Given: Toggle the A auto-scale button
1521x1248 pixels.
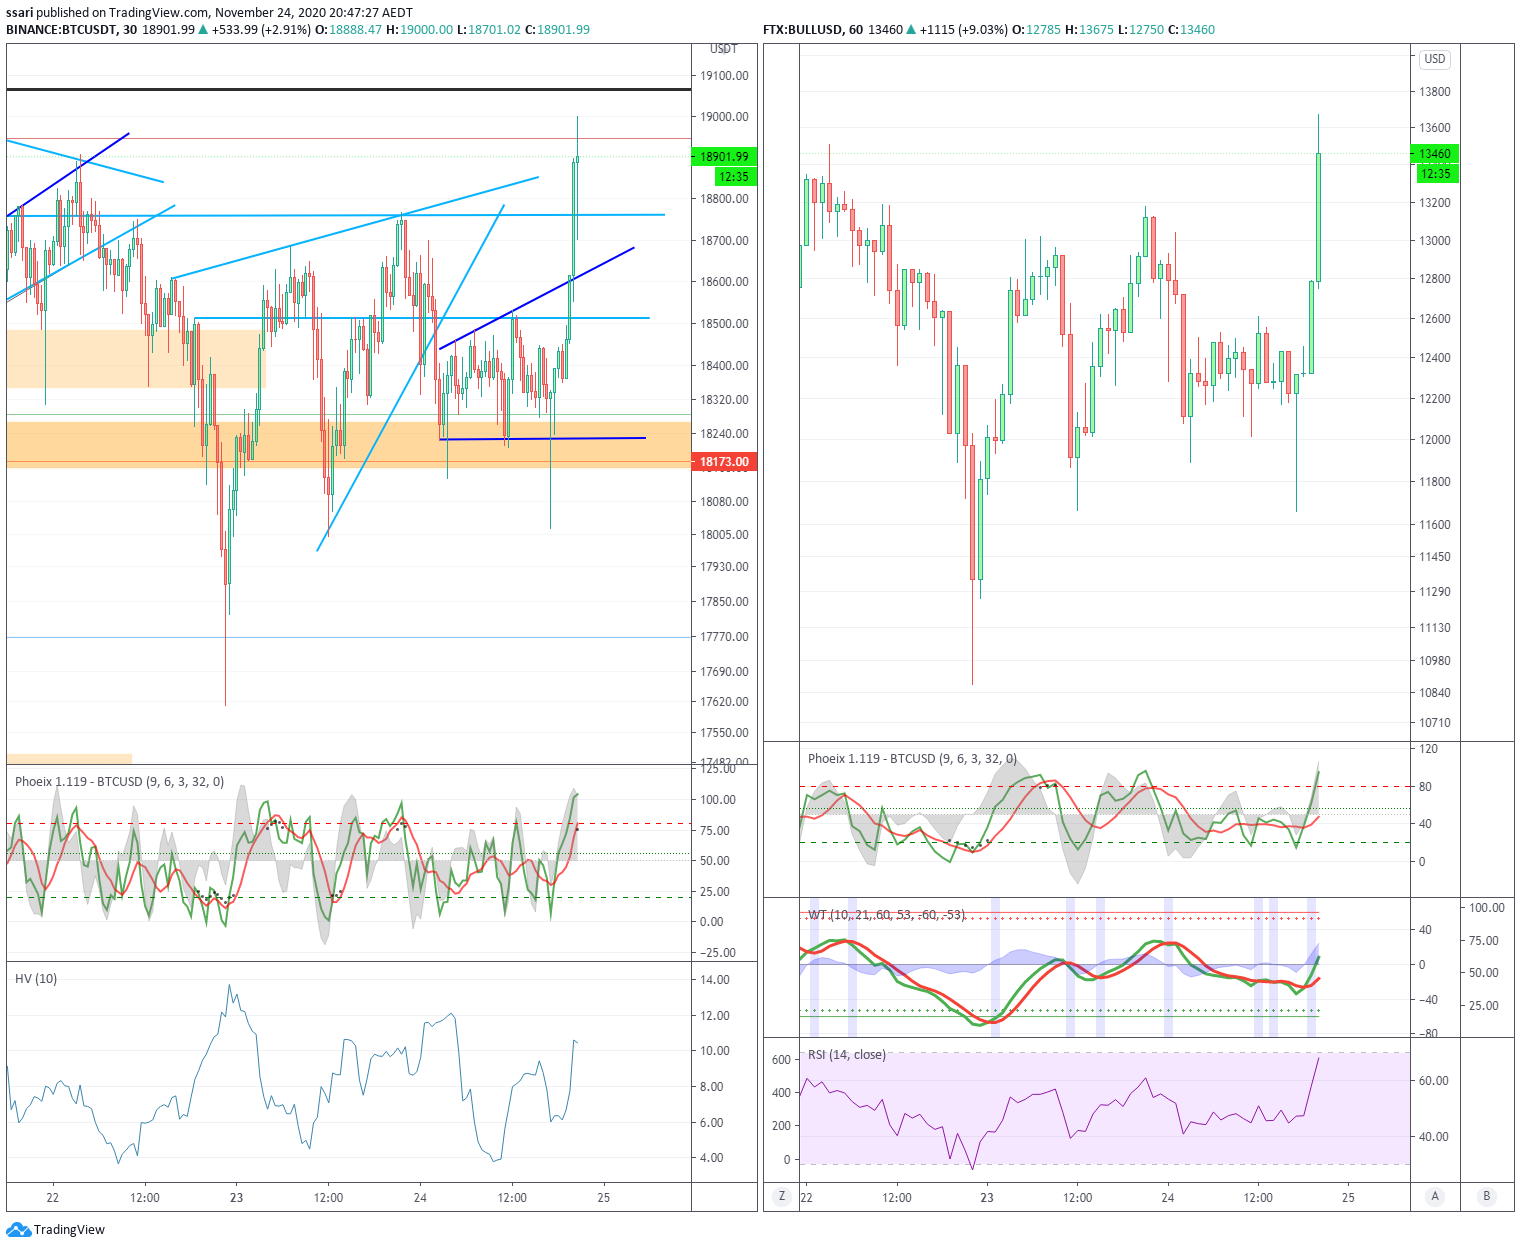Looking at the screenshot, I should pyautogui.click(x=1435, y=1196).
